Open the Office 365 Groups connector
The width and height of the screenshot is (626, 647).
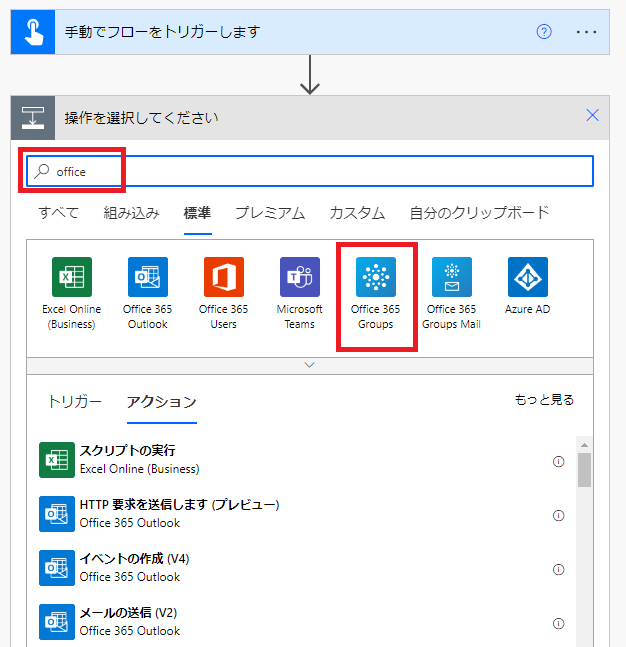376,277
